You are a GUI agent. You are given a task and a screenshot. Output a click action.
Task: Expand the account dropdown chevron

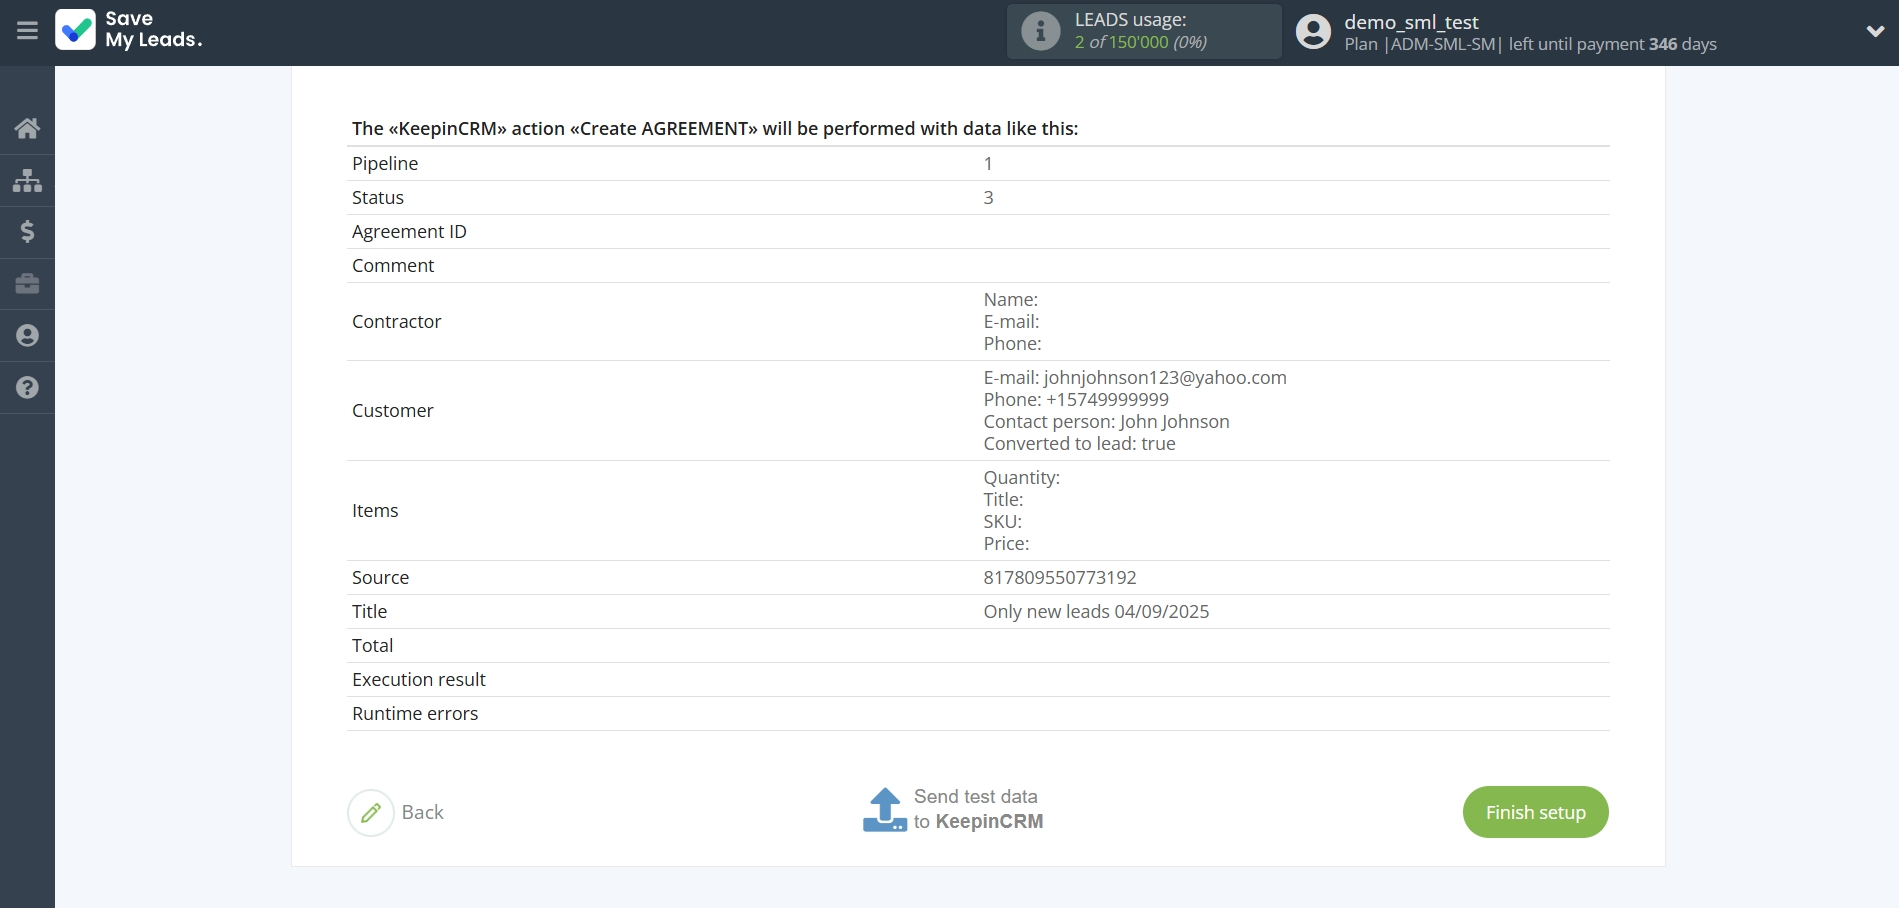click(1875, 31)
